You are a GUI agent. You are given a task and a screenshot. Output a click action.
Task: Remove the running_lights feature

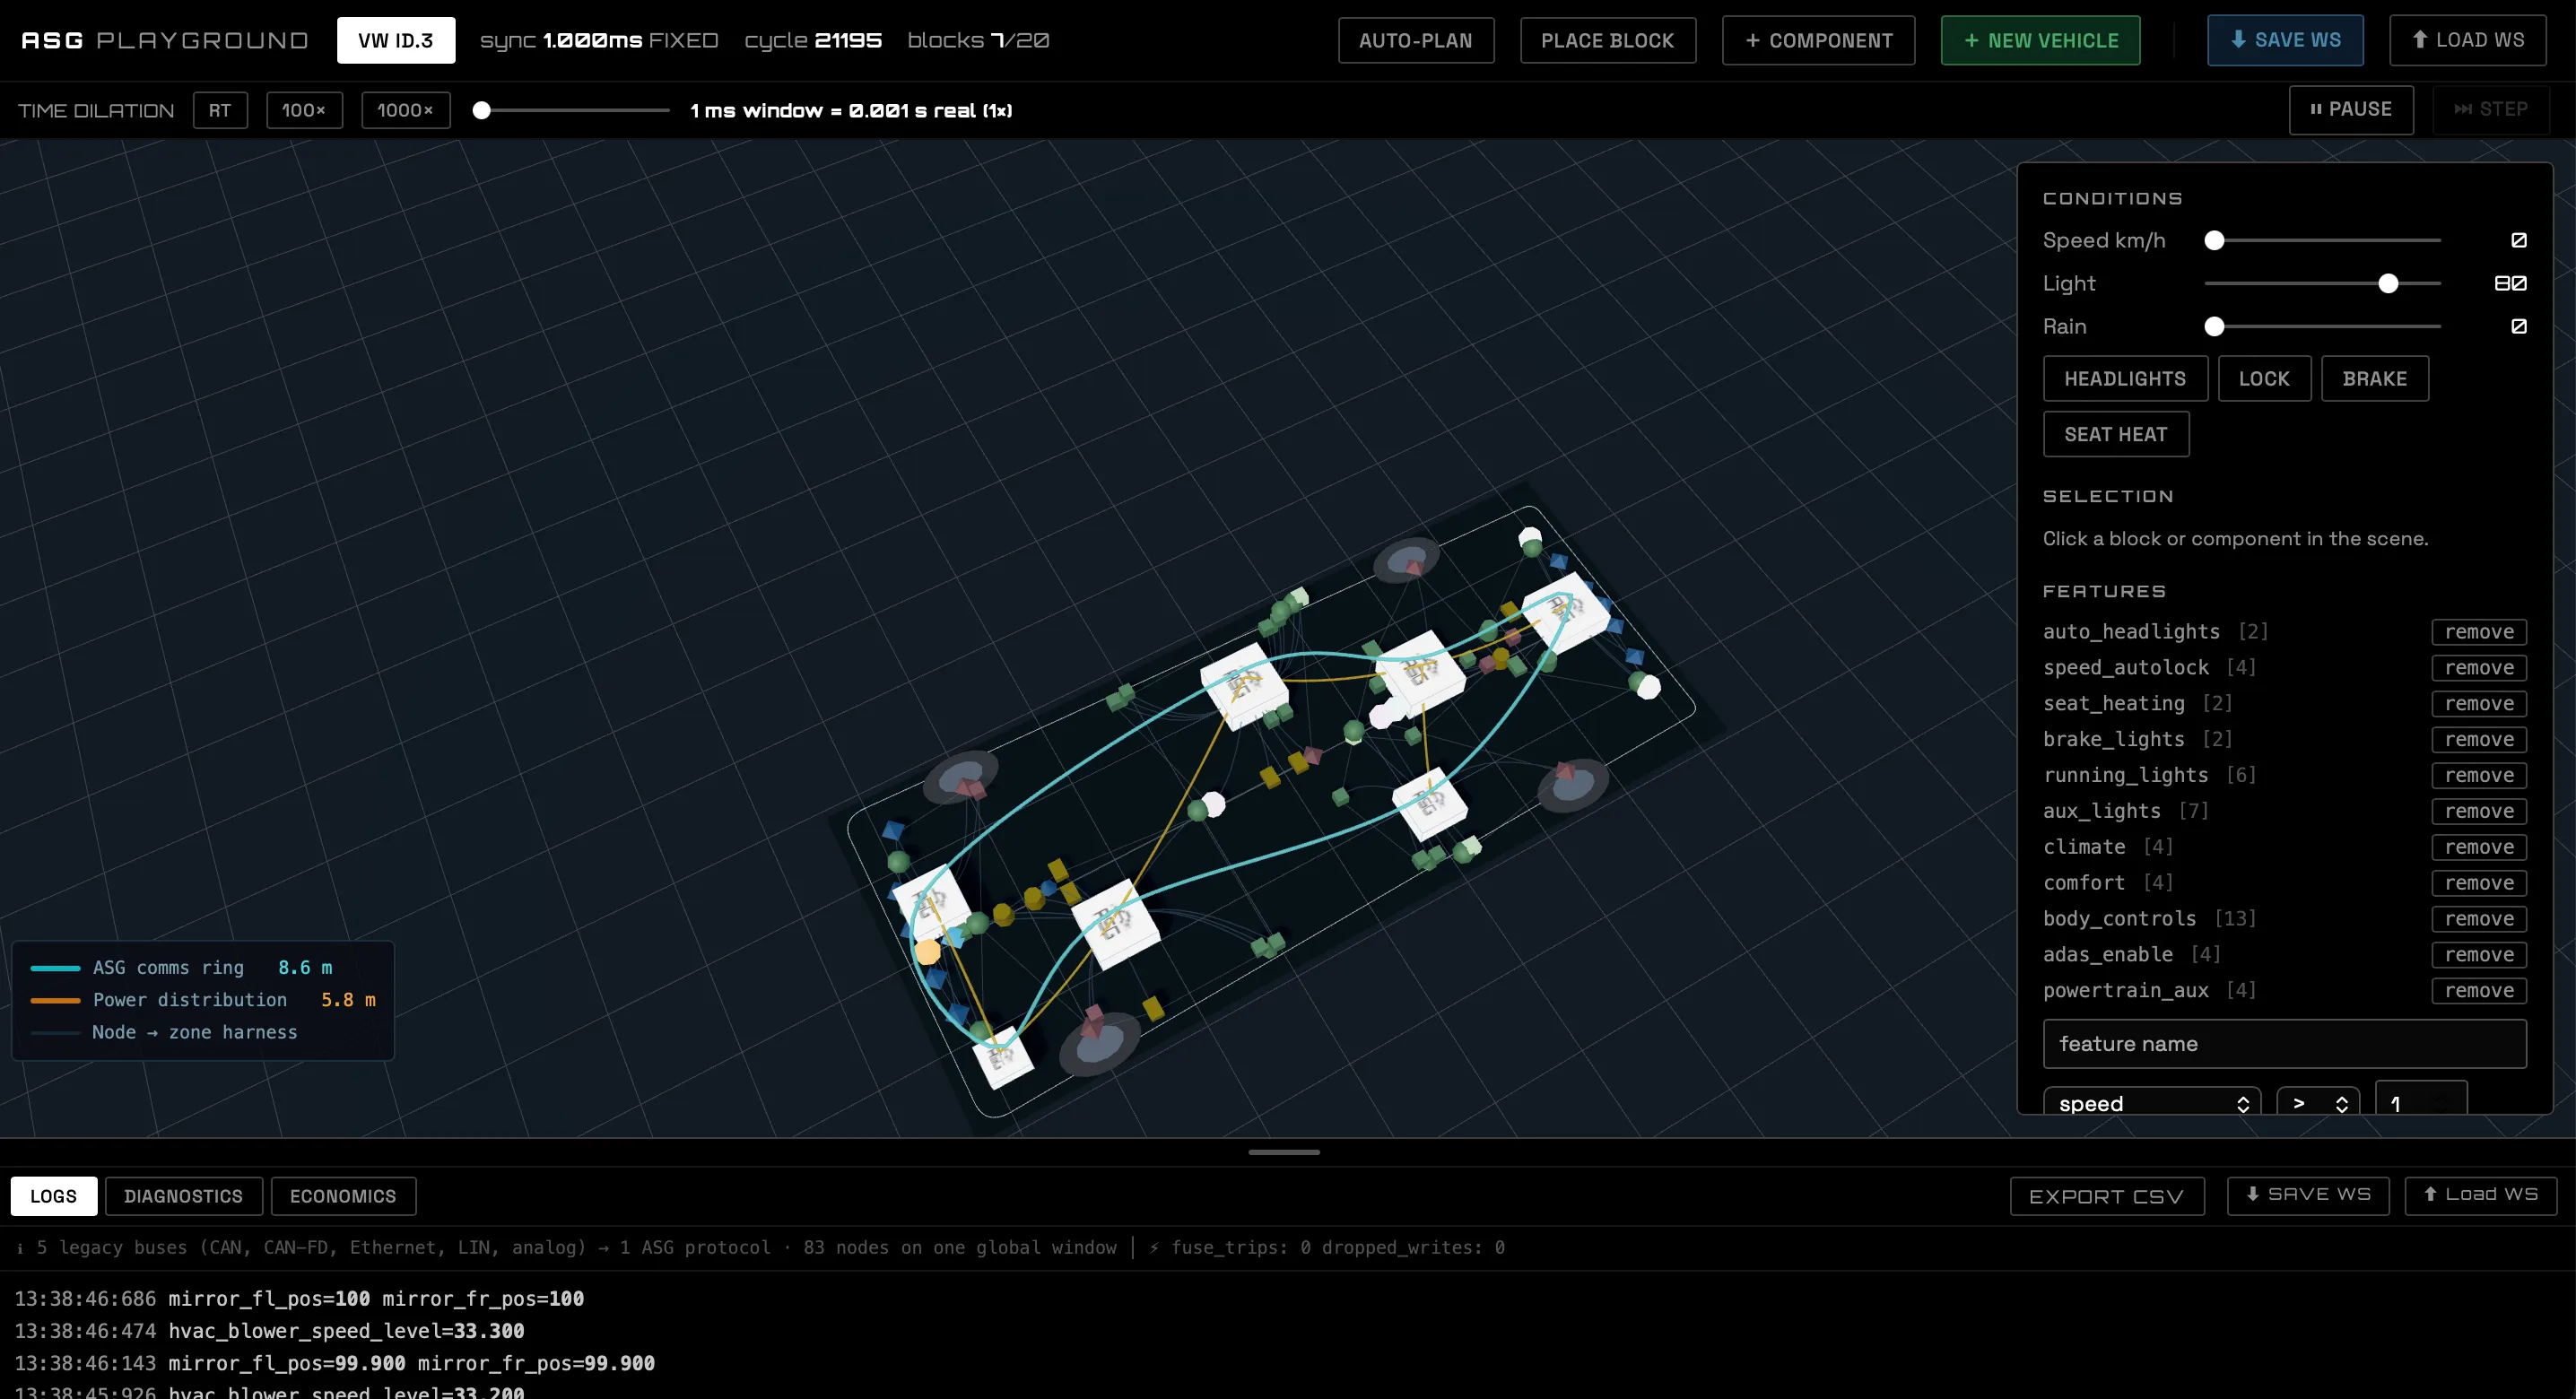point(2479,776)
